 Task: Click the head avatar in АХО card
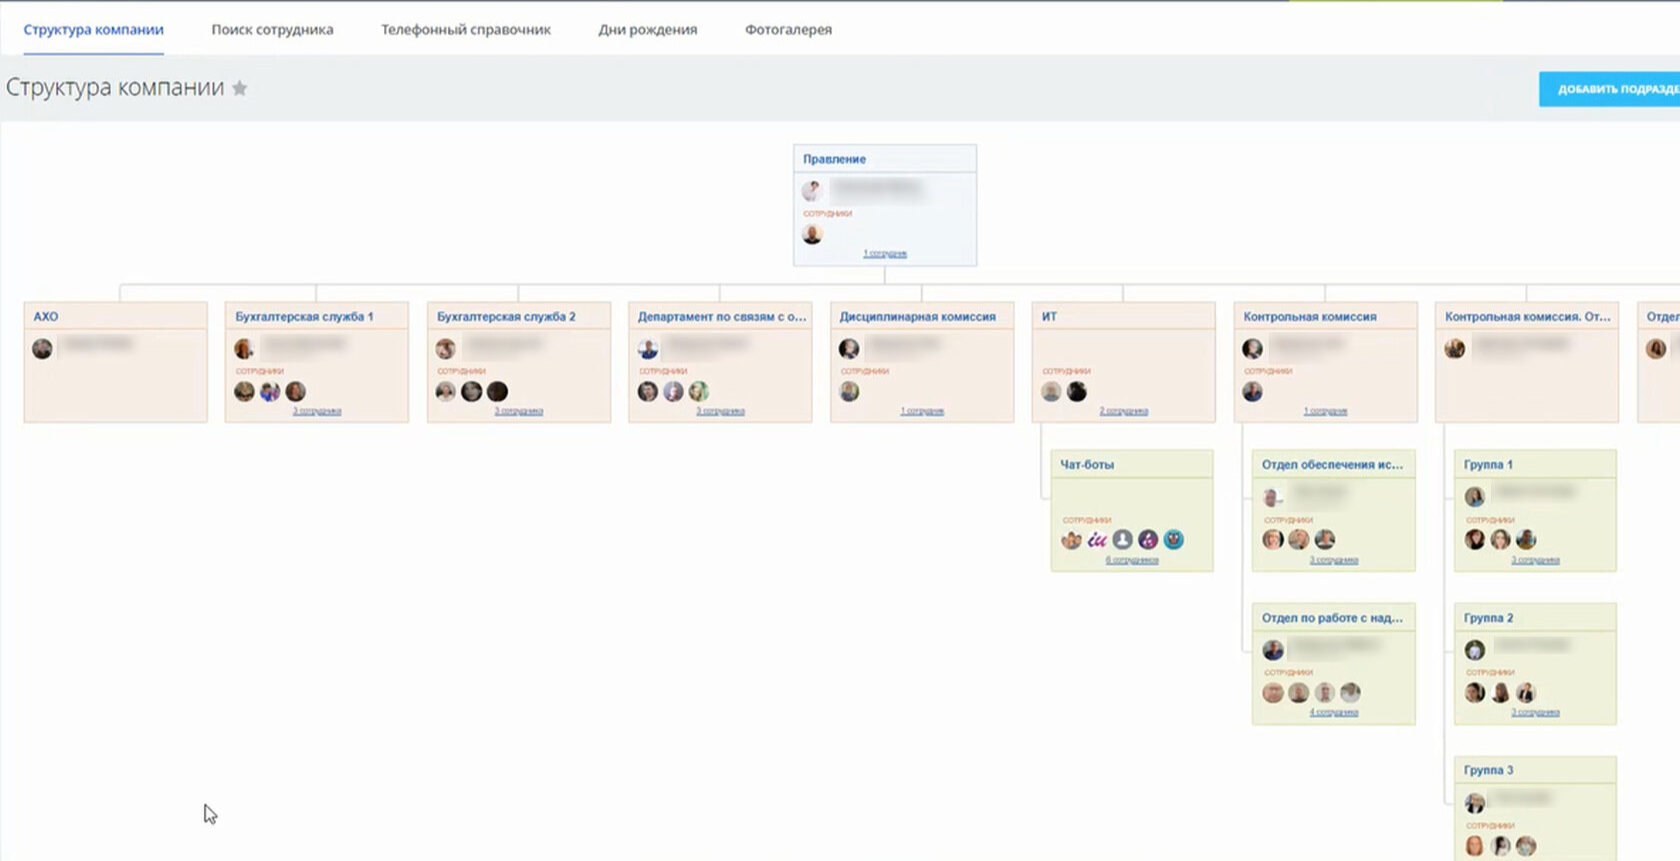coord(42,349)
